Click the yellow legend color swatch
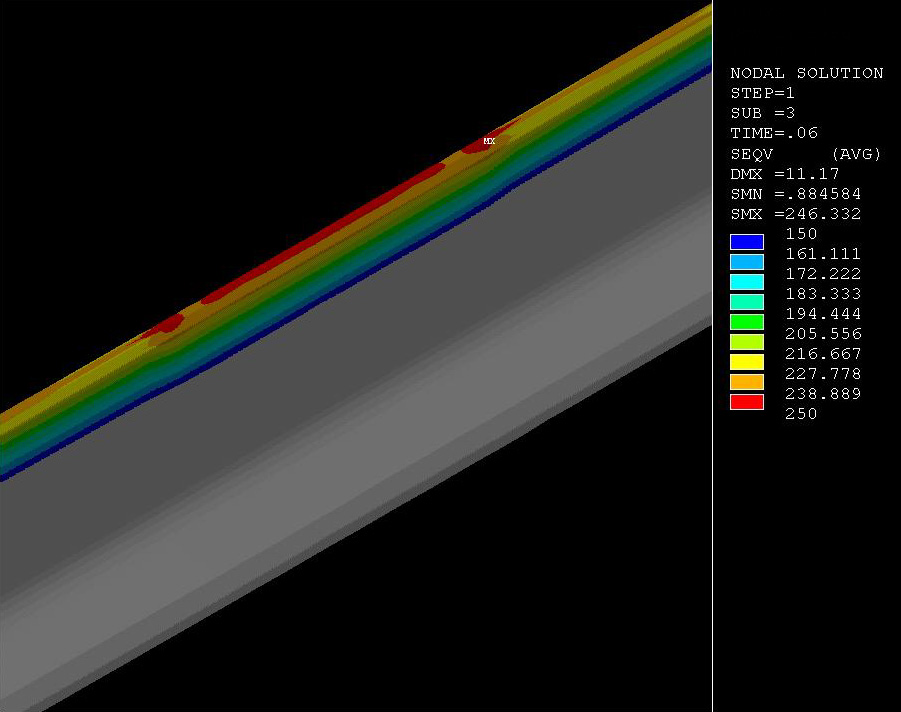This screenshot has height=712, width=901. click(x=747, y=362)
